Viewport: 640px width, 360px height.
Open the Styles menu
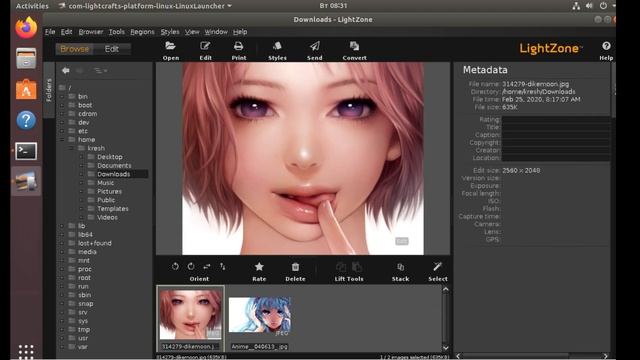pos(170,32)
